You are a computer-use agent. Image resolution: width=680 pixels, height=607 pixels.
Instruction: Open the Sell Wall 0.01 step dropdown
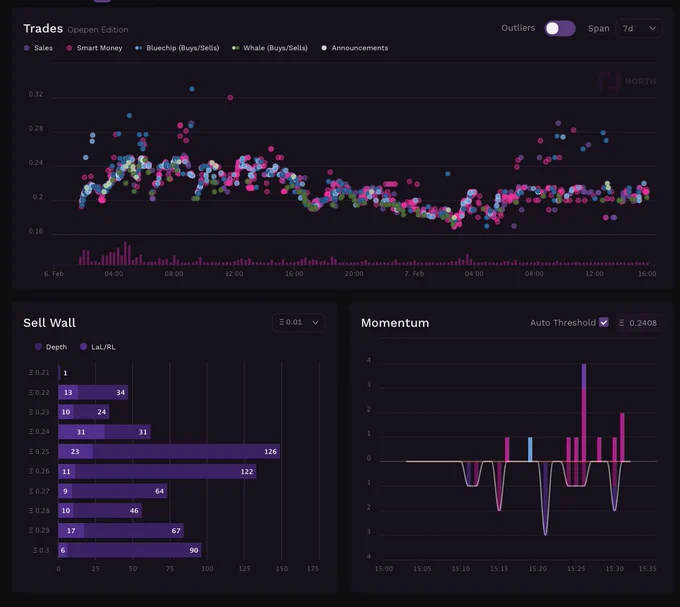pos(298,323)
